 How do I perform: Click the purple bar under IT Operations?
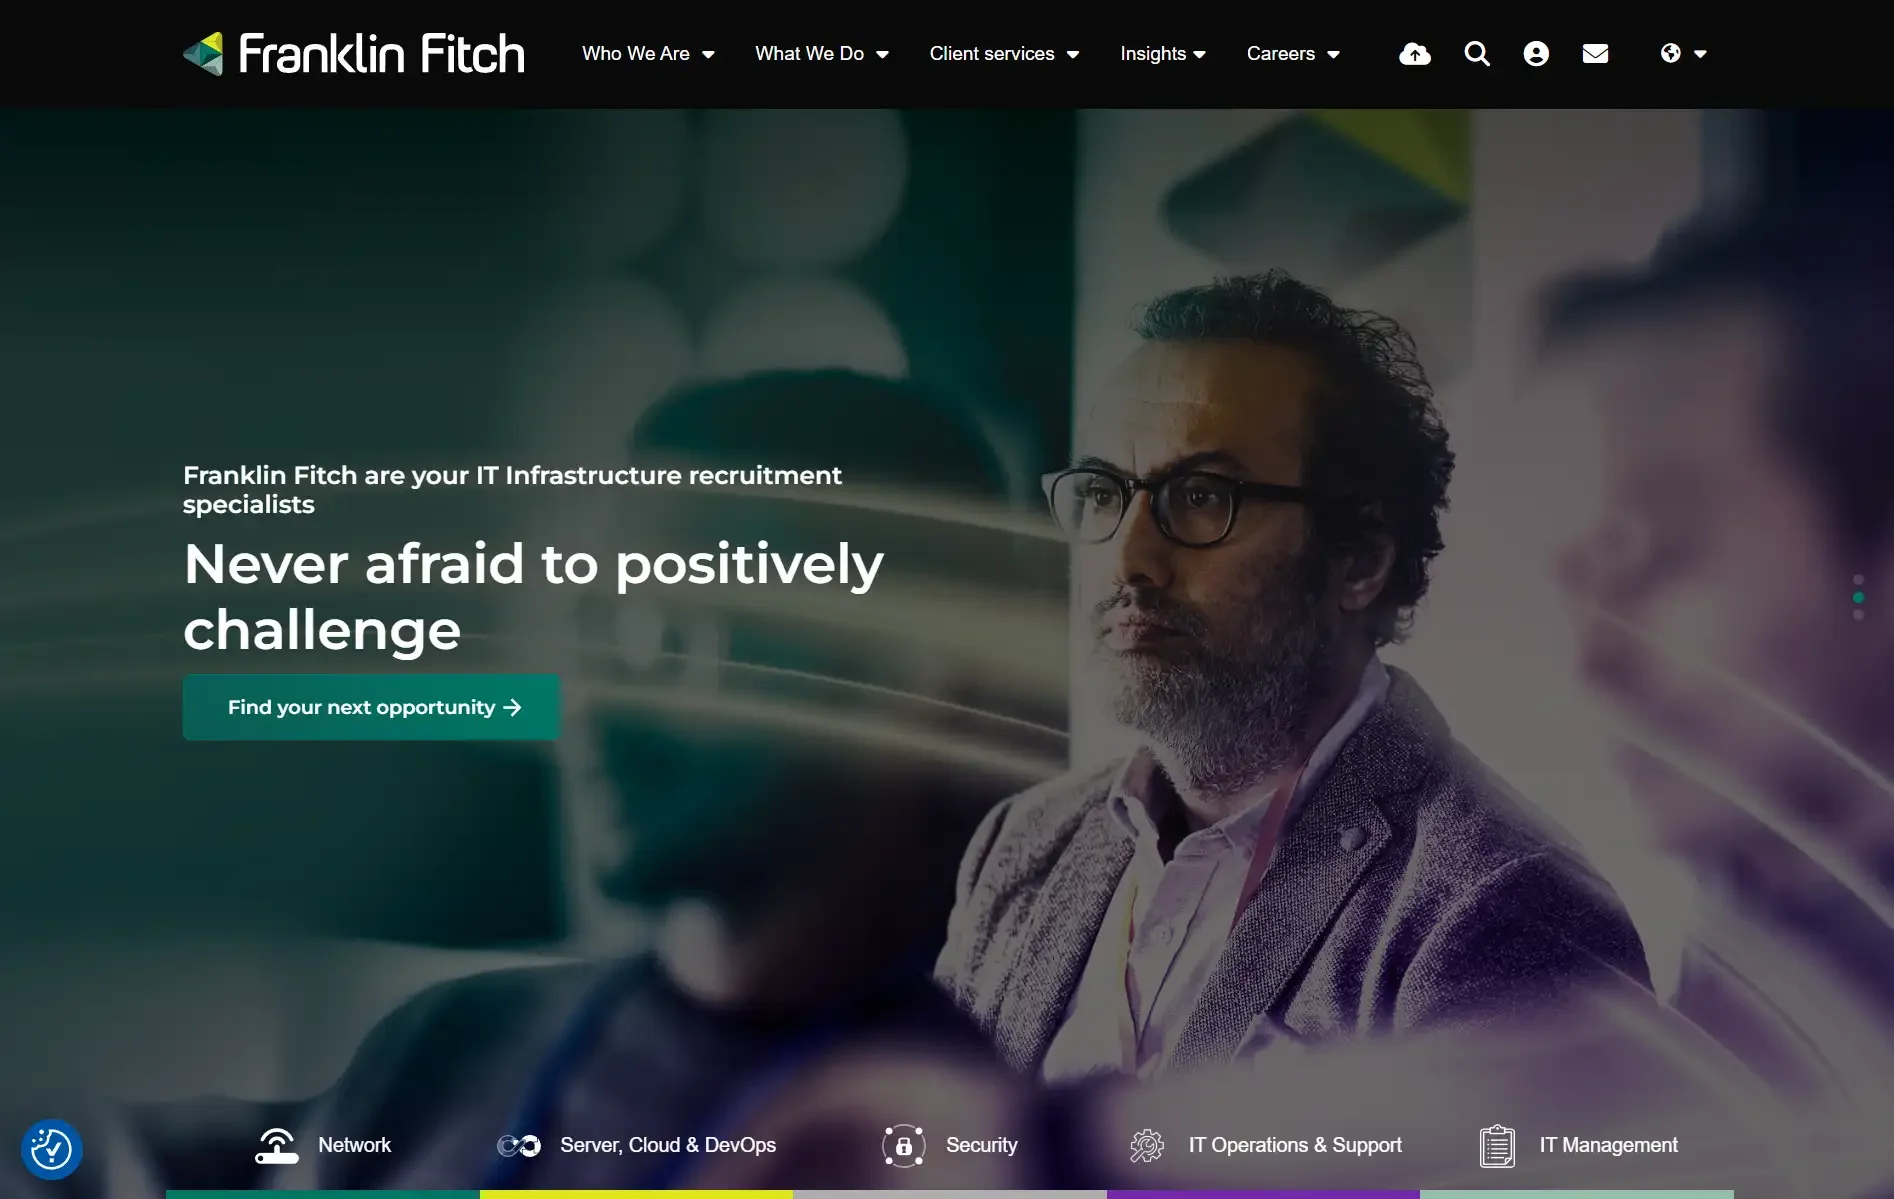(1263, 1194)
